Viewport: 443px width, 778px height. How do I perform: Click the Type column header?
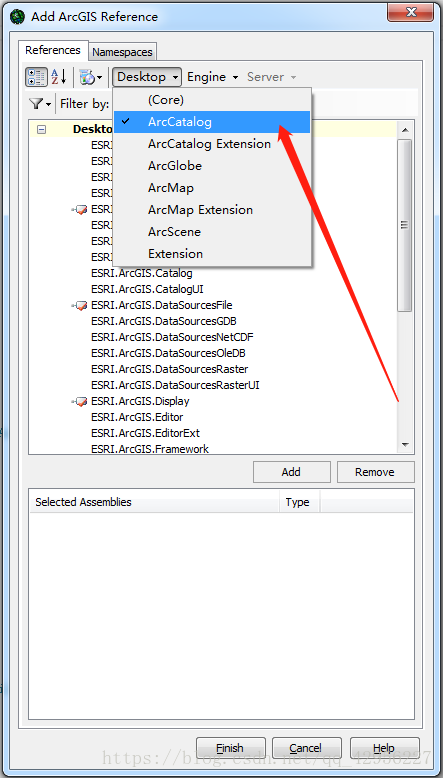click(x=300, y=502)
